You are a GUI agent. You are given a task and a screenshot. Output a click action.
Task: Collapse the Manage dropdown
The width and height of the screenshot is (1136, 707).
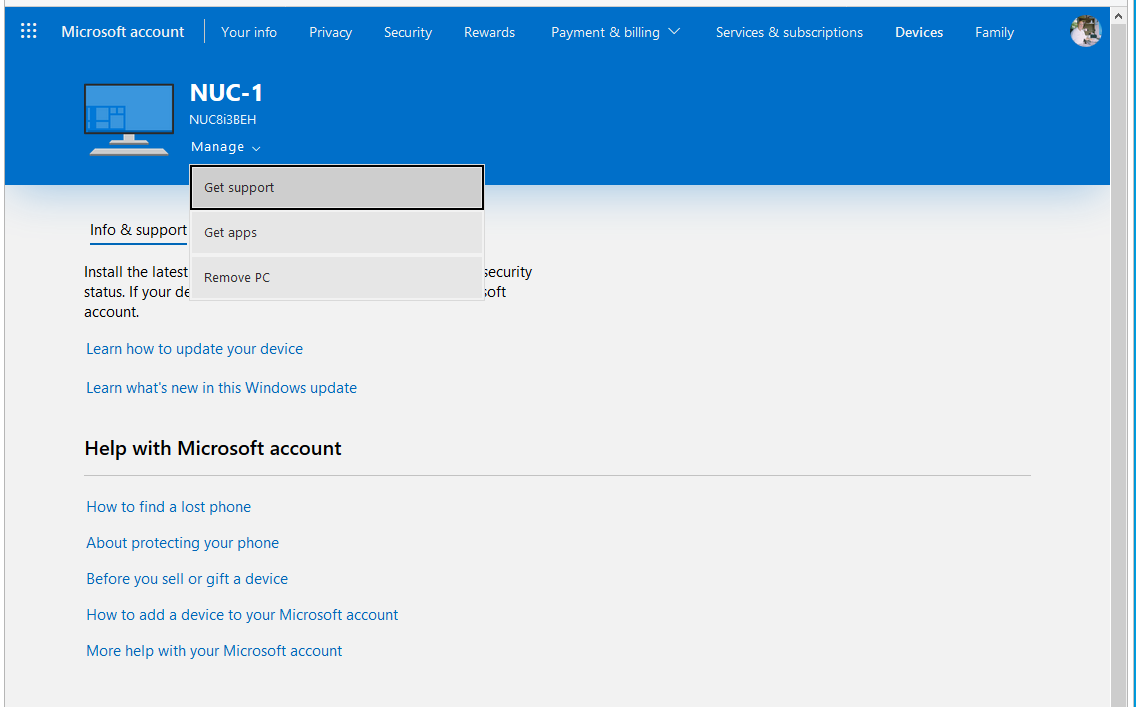(225, 147)
